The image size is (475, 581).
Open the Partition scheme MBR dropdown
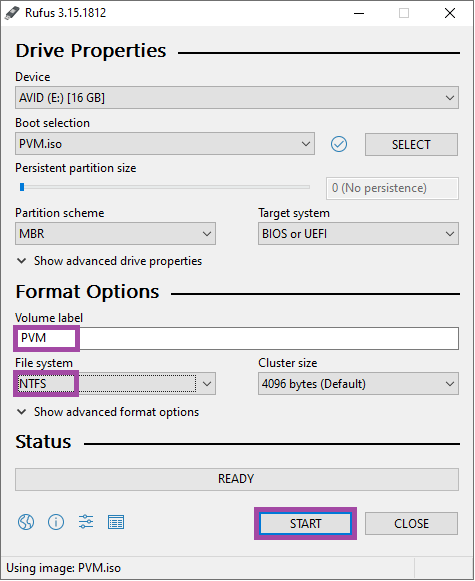pyautogui.click(x=115, y=234)
